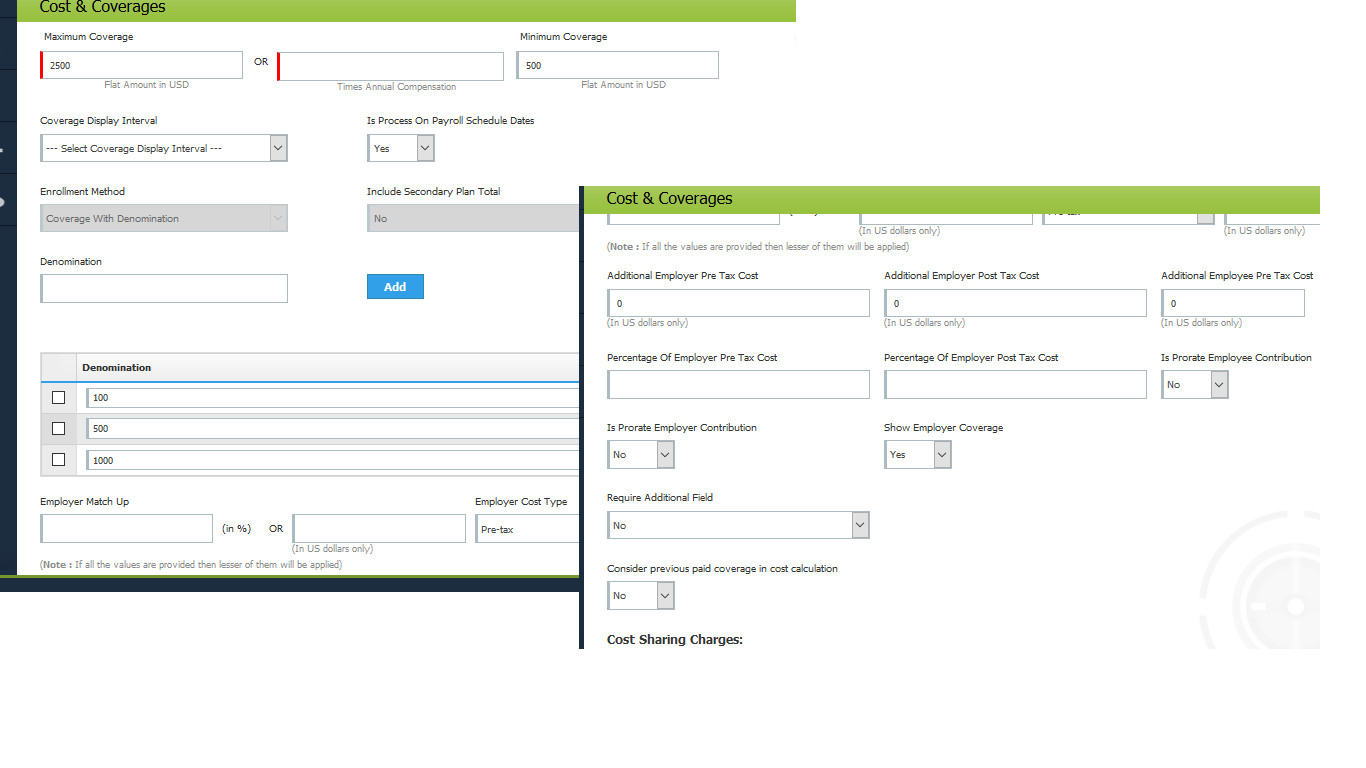Focus the Times Annual Compensation field
Screen dimensions: 1366x768
coord(391,66)
